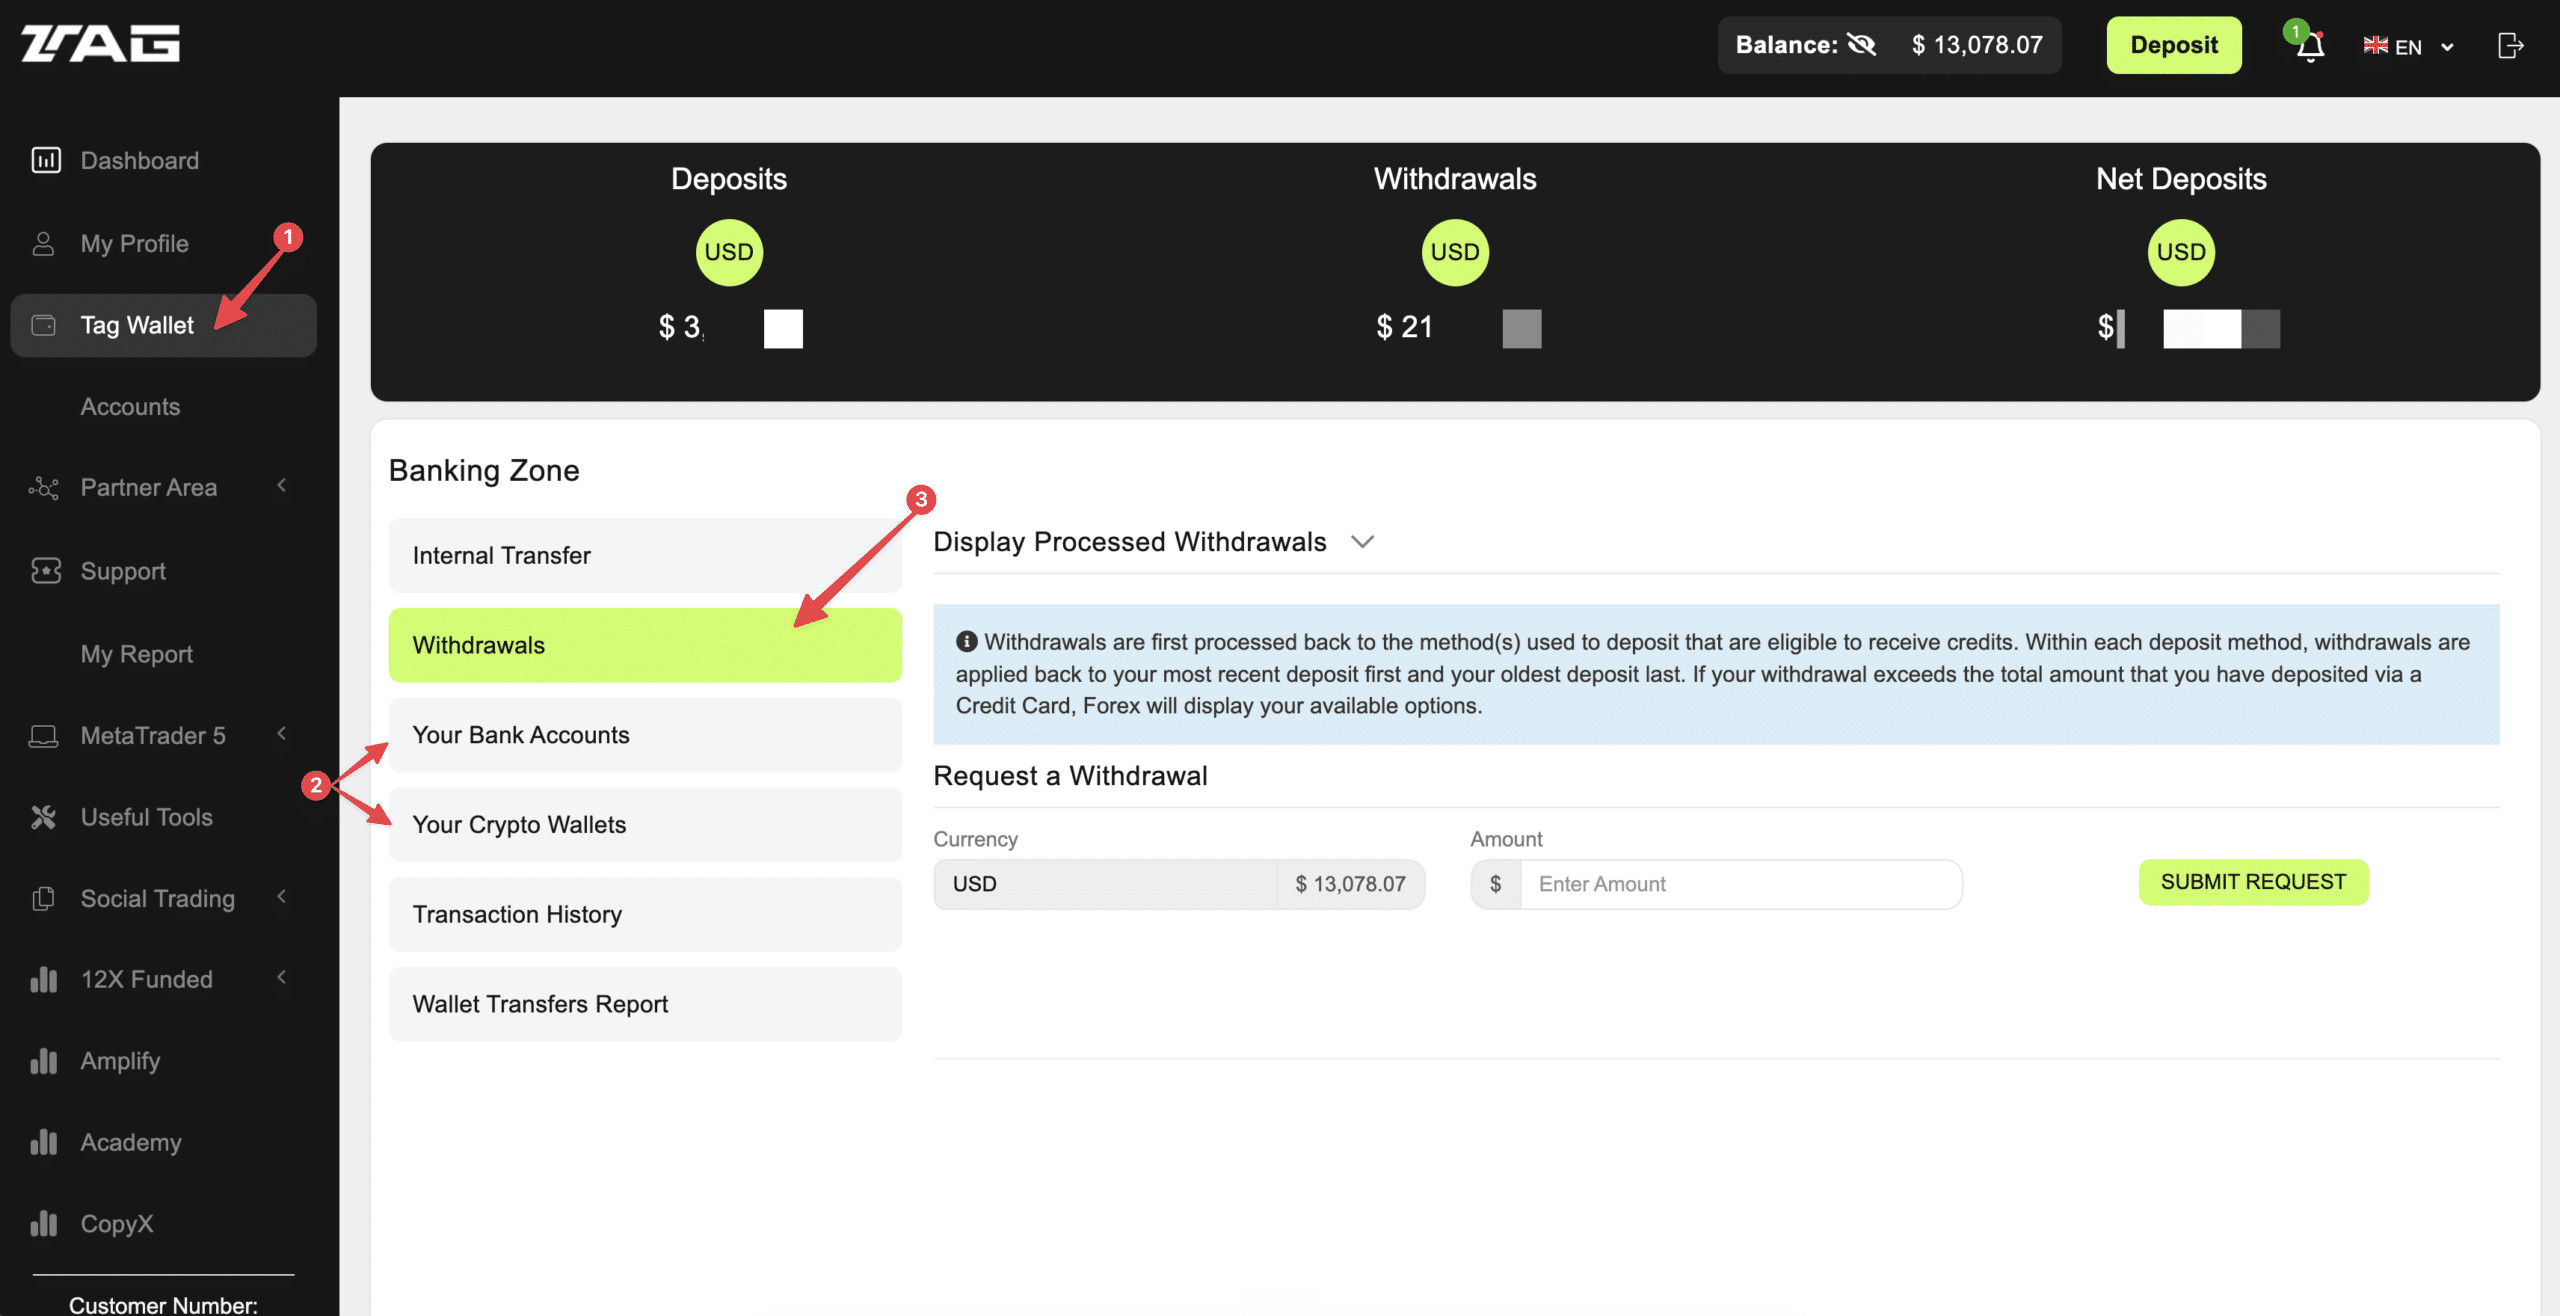
Task: Click the CopyX chart icon
Action: [44, 1223]
